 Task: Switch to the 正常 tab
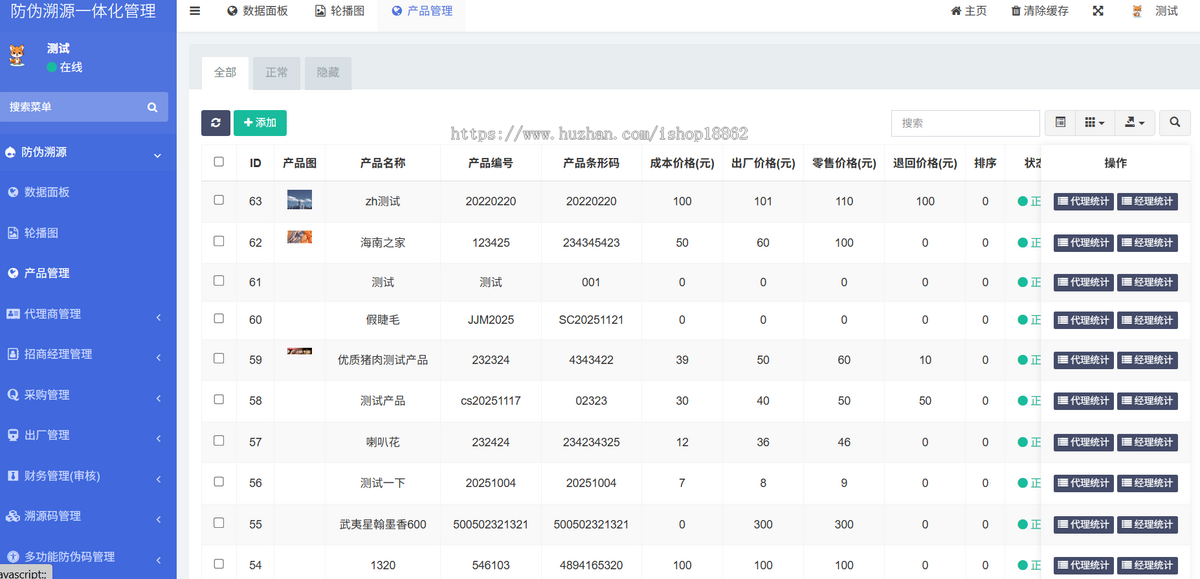(x=276, y=72)
